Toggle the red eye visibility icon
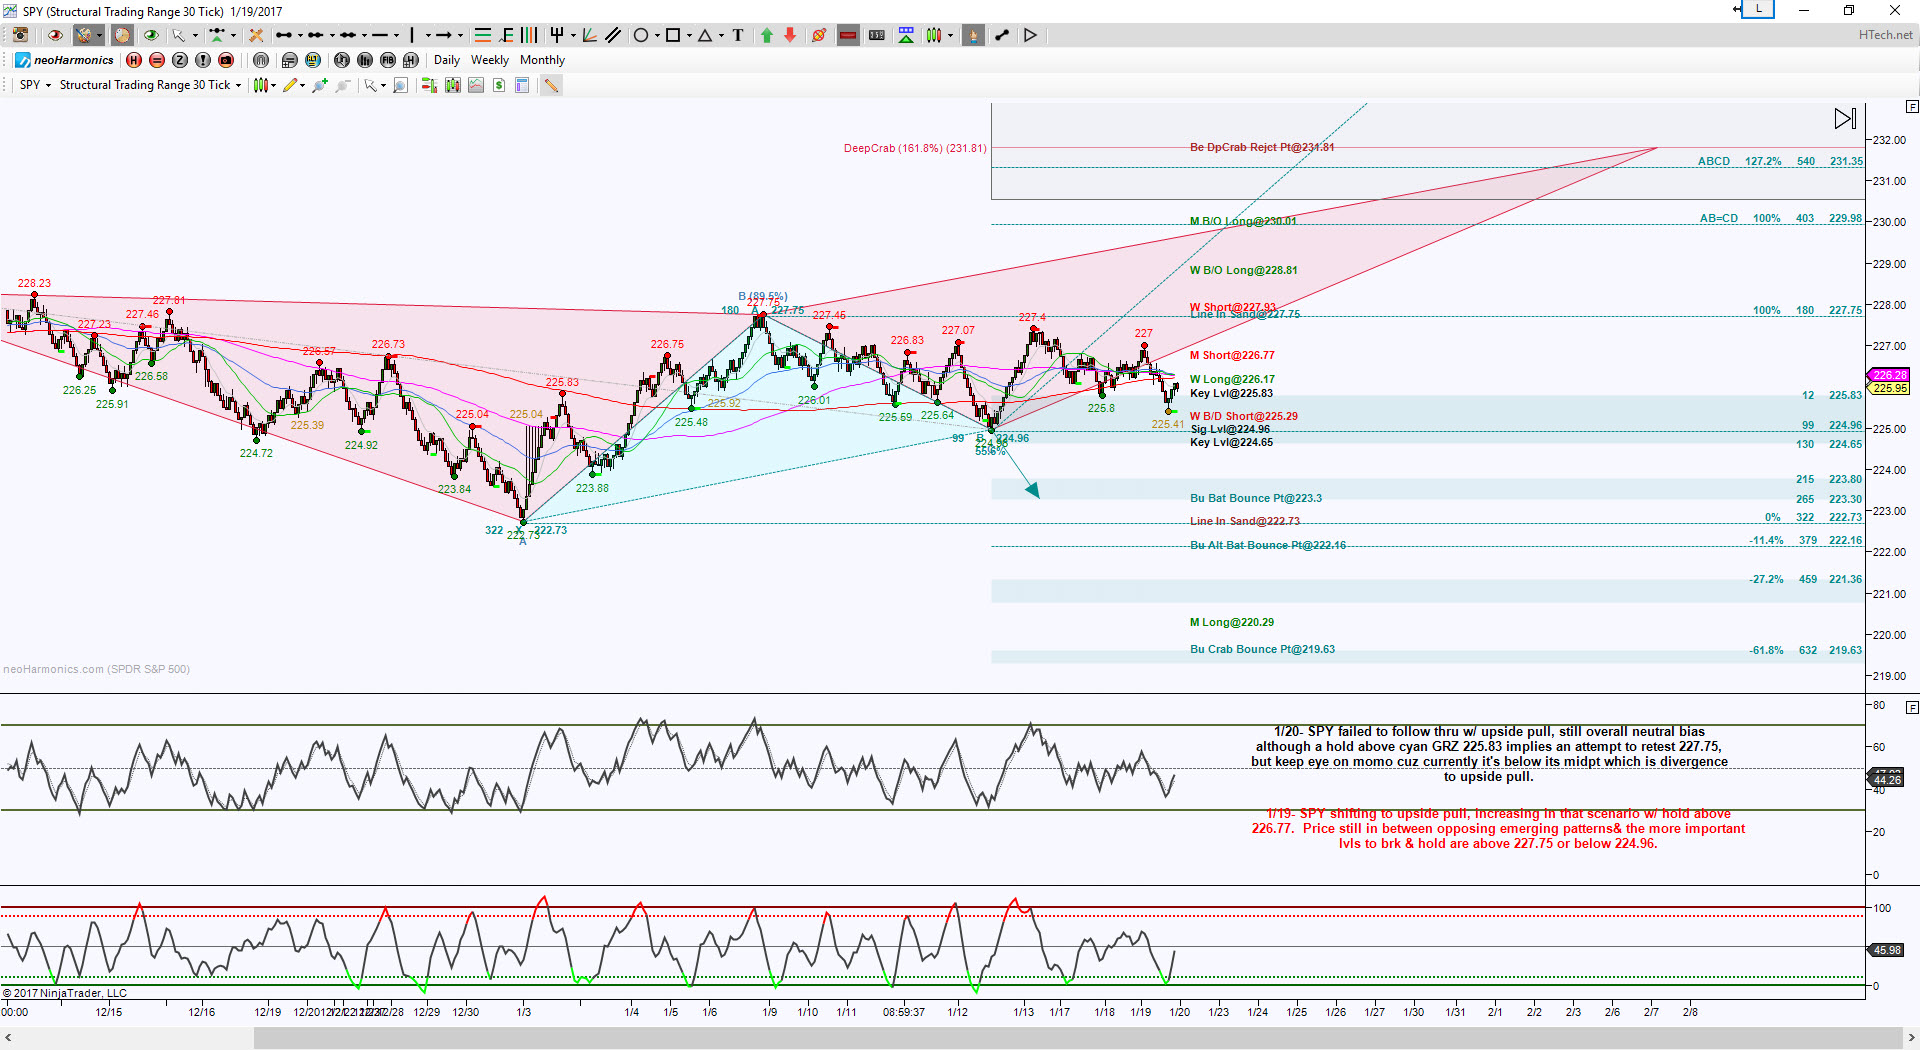 (55, 35)
